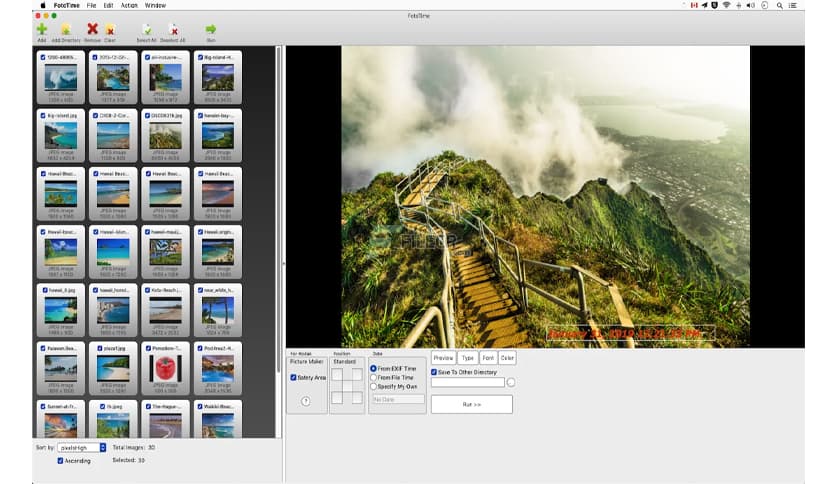836x484 pixels.
Task: Click the Select All toolbar icon
Action: coord(147,29)
